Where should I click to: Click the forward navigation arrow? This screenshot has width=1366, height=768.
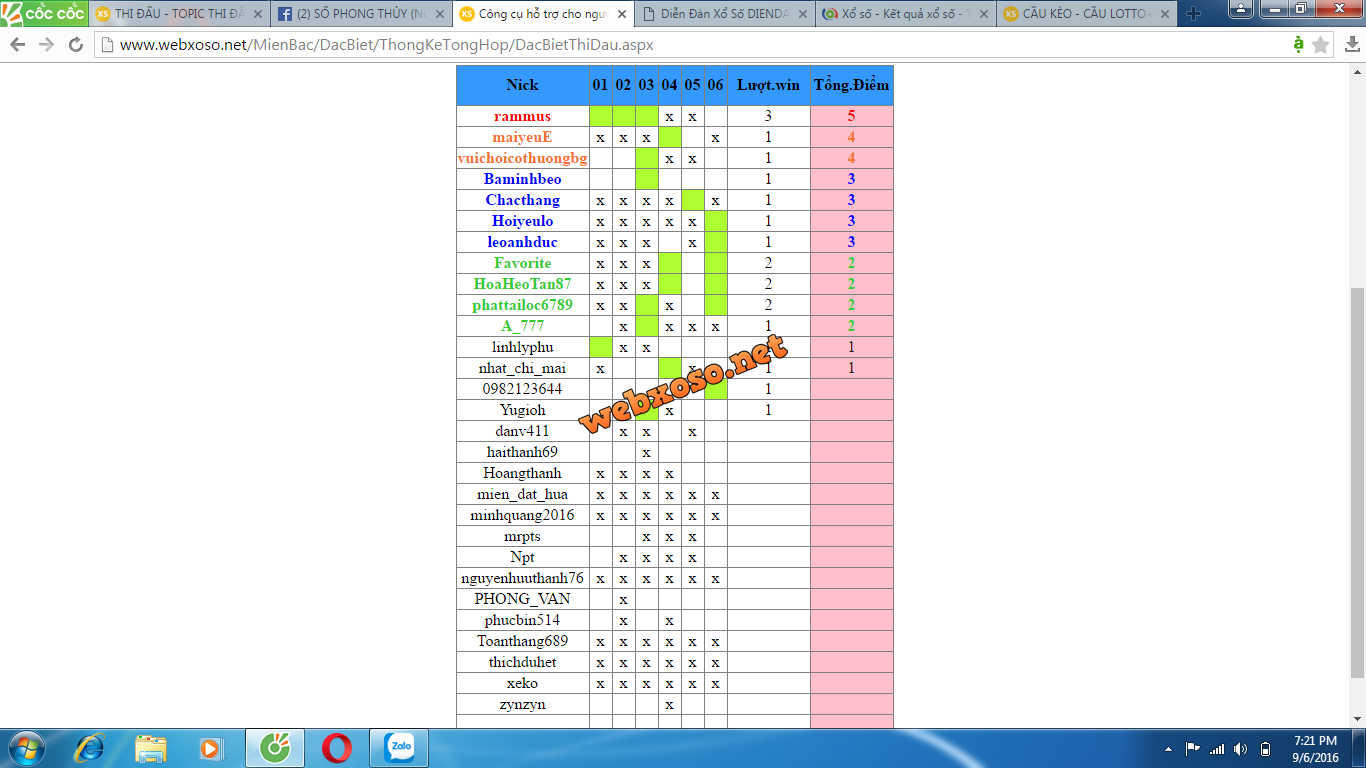point(46,45)
